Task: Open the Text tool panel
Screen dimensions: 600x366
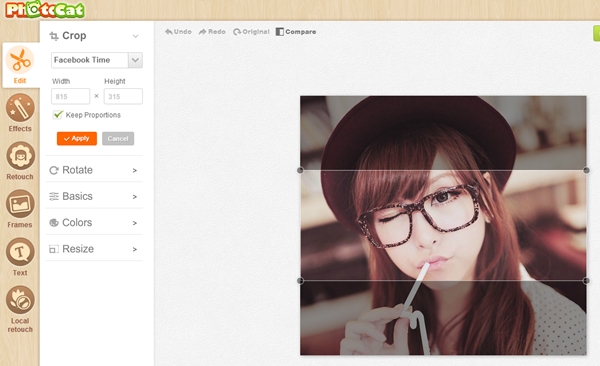Action: pos(20,252)
